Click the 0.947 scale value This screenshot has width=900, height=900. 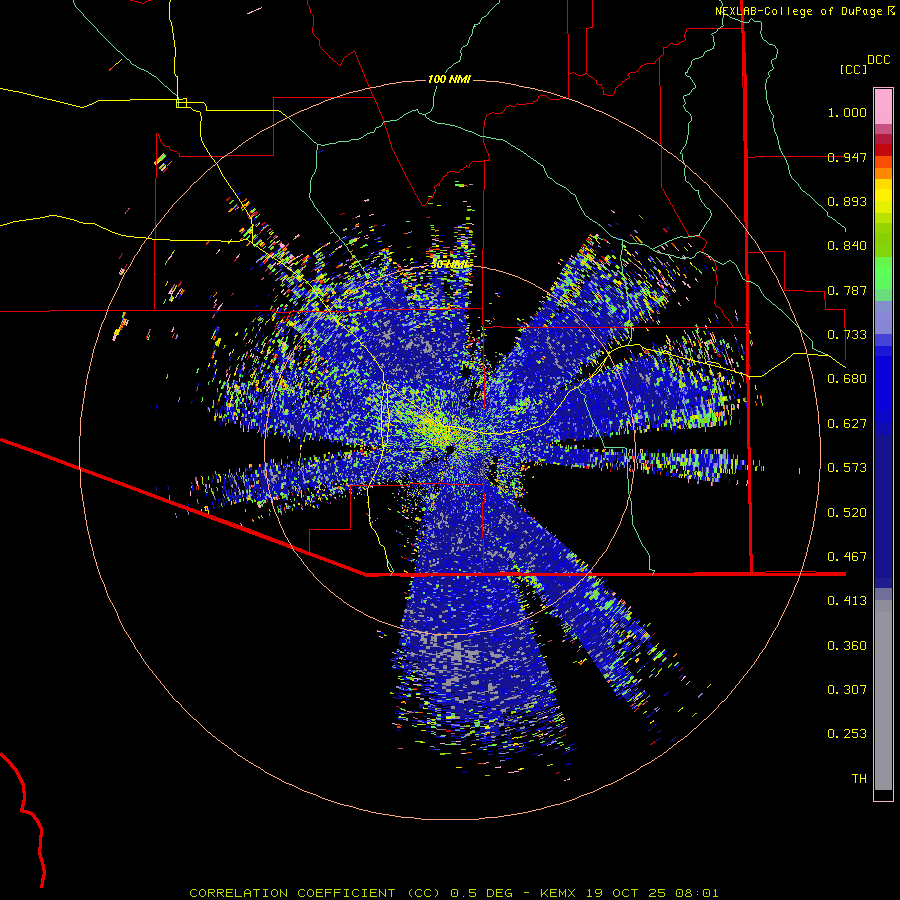click(x=847, y=157)
